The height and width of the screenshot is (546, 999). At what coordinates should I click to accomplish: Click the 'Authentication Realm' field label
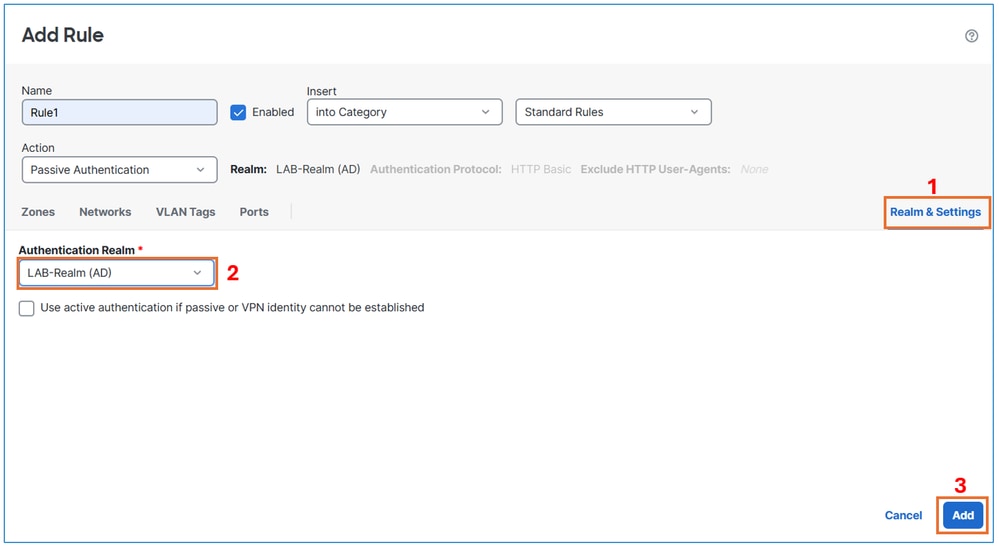(x=76, y=250)
